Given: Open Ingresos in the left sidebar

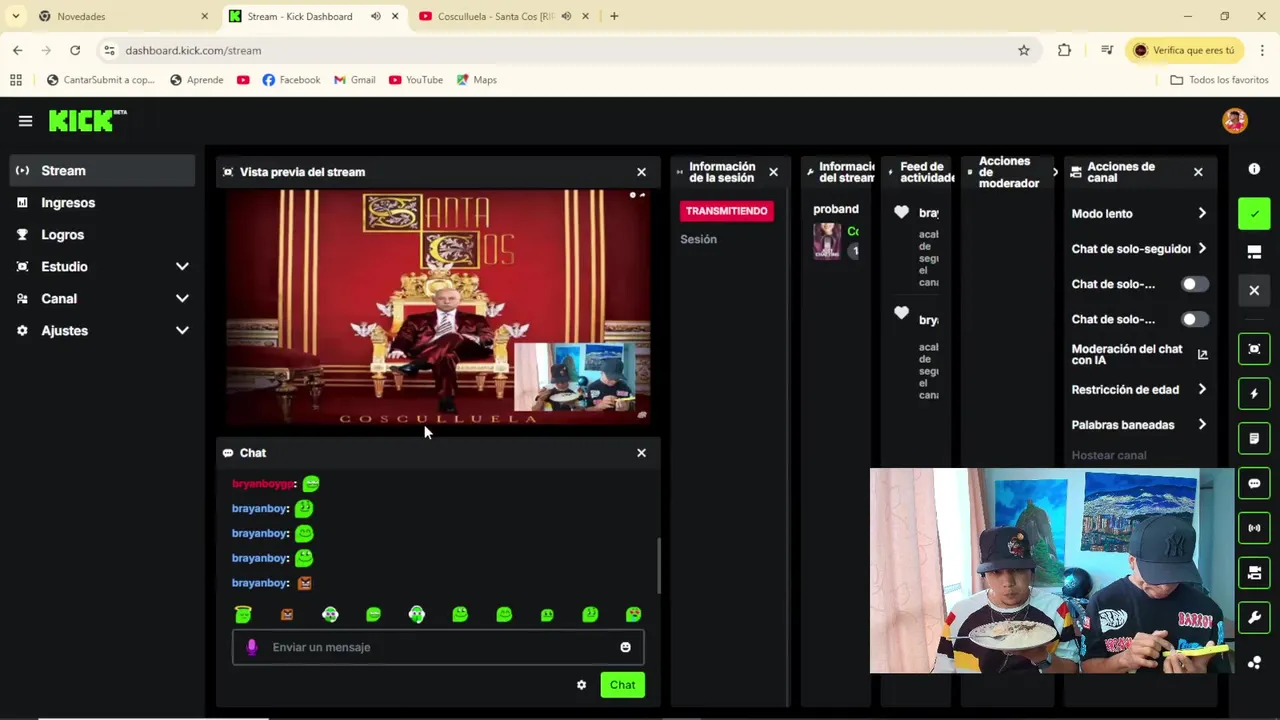Looking at the screenshot, I should [103, 203].
